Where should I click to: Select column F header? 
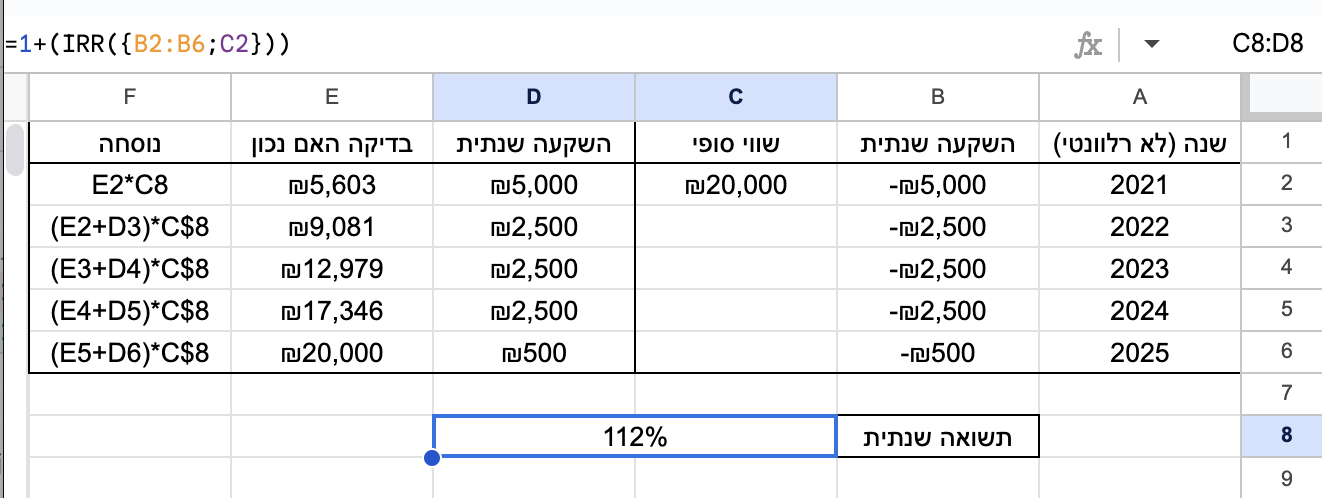(129, 96)
